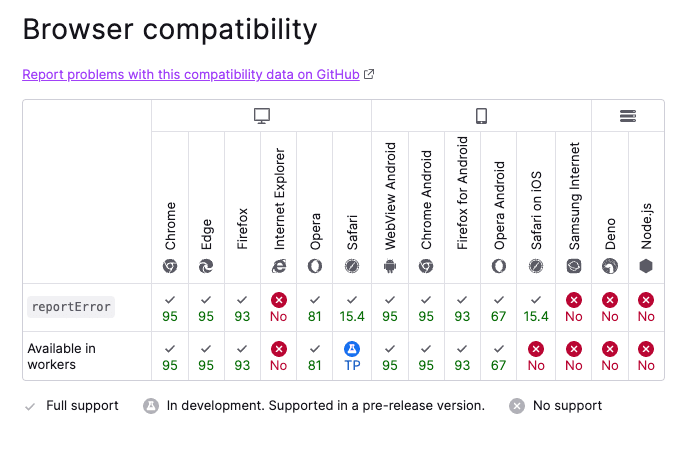Expand reportError Safari 15.4 support cell

click(x=353, y=308)
